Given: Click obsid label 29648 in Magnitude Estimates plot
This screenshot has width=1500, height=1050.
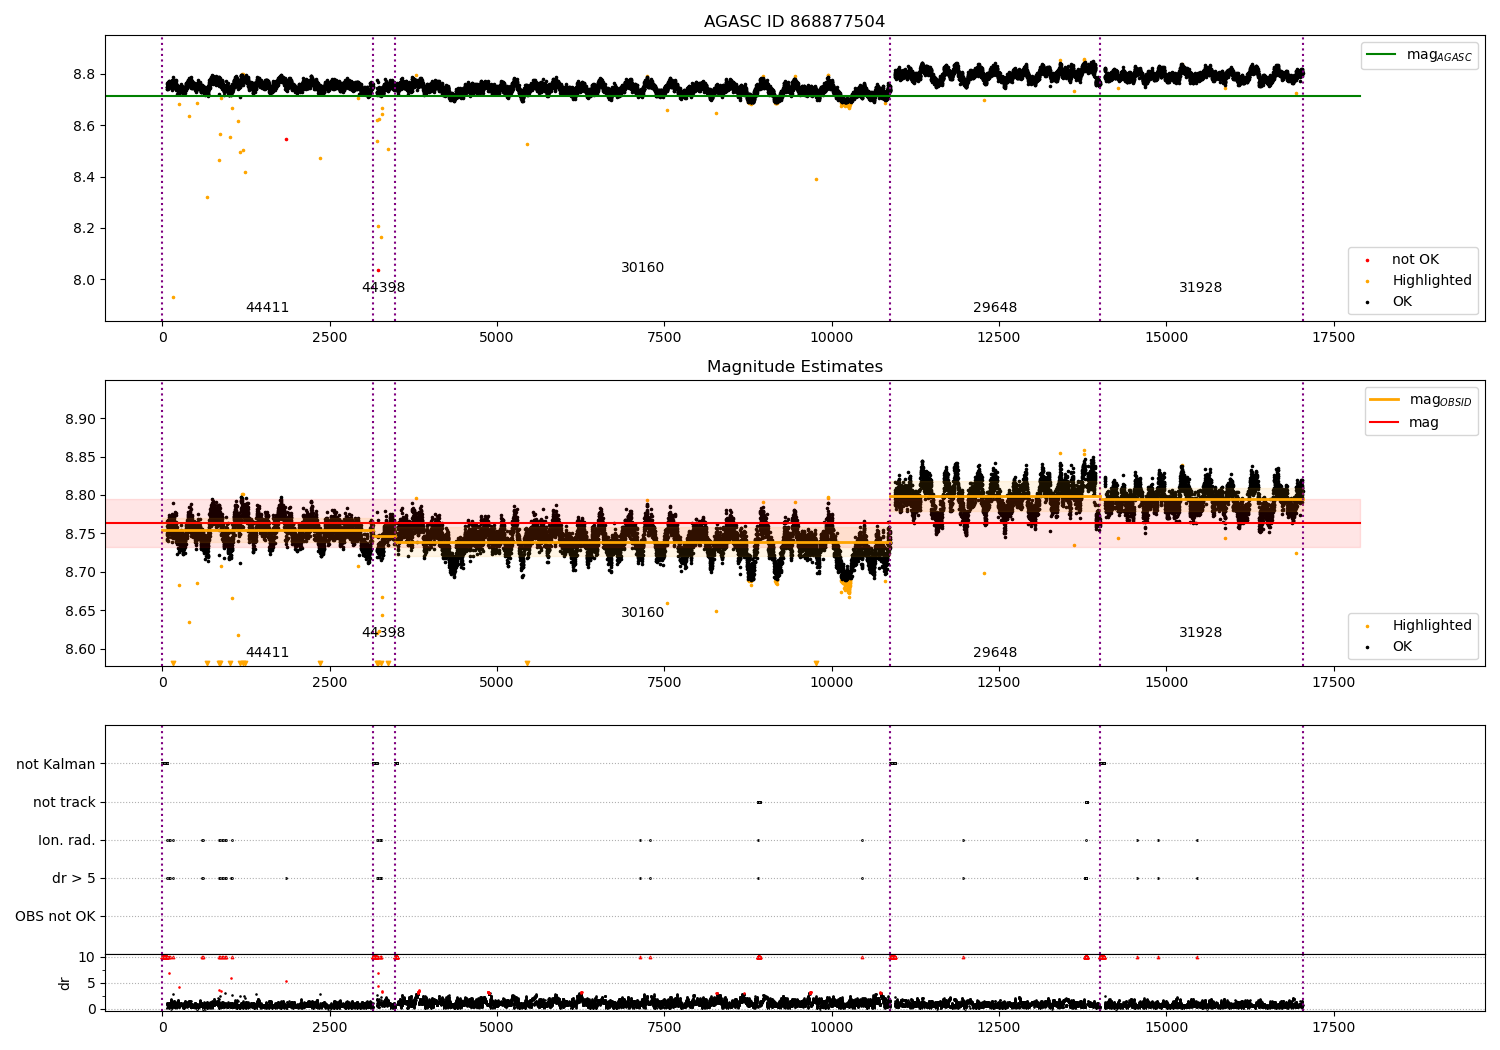Looking at the screenshot, I should coord(995,652).
